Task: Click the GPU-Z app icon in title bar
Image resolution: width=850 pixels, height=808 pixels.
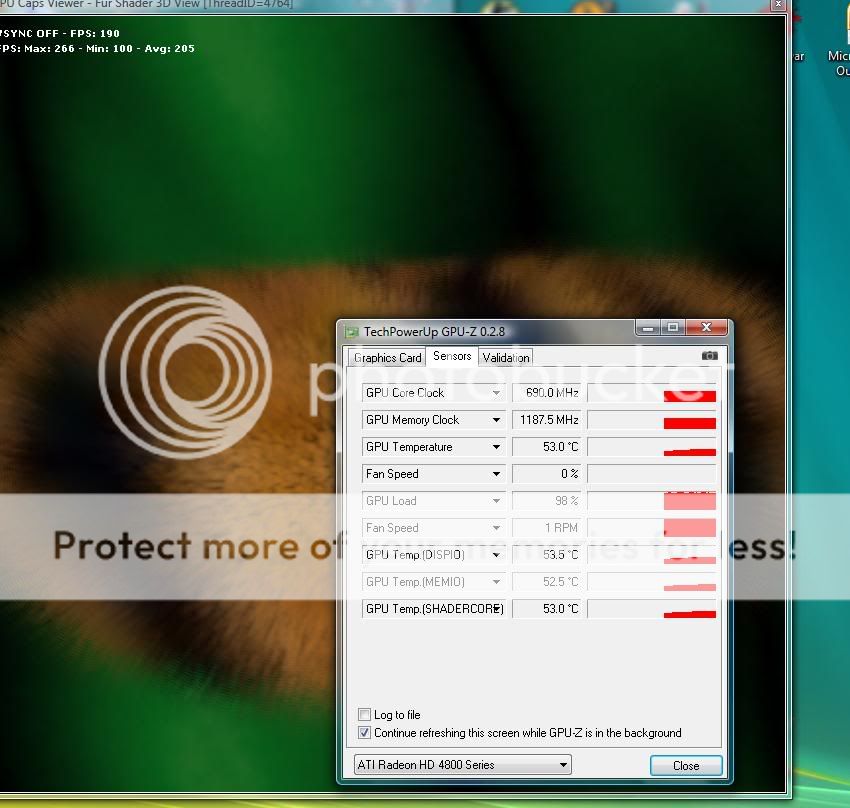Action: point(351,331)
